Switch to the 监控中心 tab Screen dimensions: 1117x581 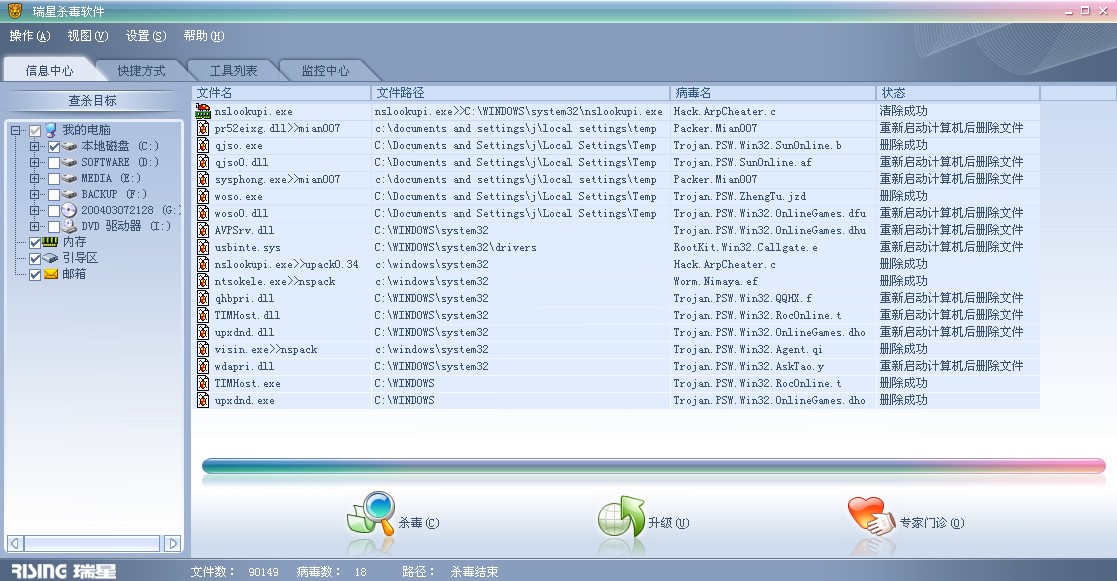(325, 70)
